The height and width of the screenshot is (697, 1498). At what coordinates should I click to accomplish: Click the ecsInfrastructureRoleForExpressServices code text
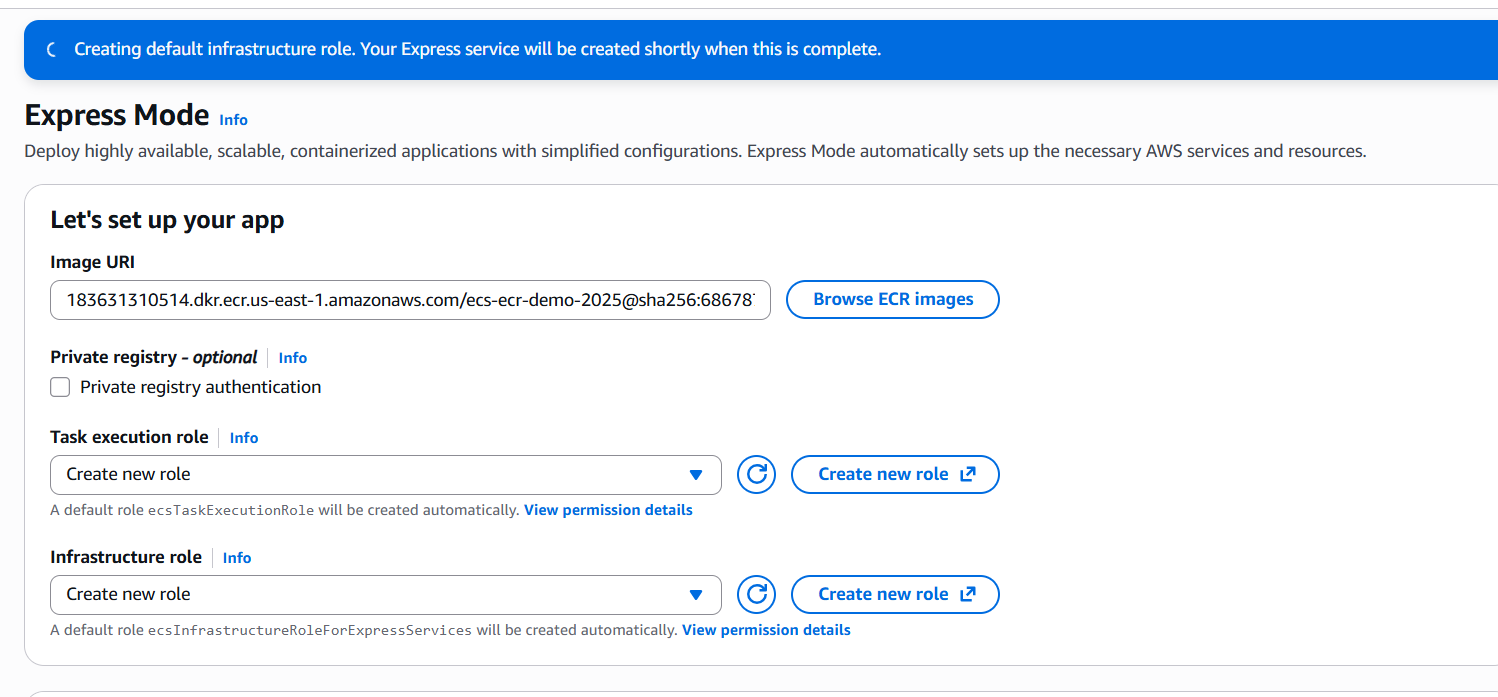310,630
